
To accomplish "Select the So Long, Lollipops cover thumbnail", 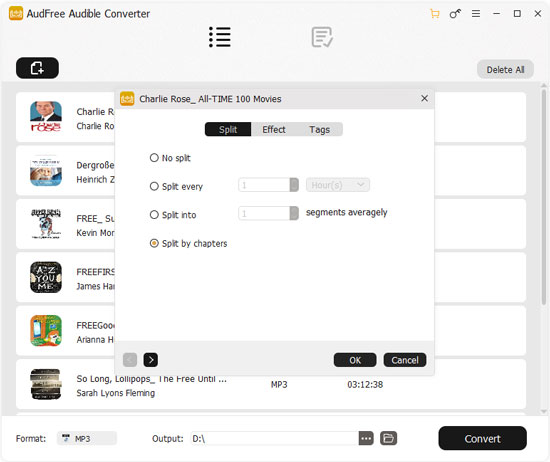I will (x=46, y=384).
